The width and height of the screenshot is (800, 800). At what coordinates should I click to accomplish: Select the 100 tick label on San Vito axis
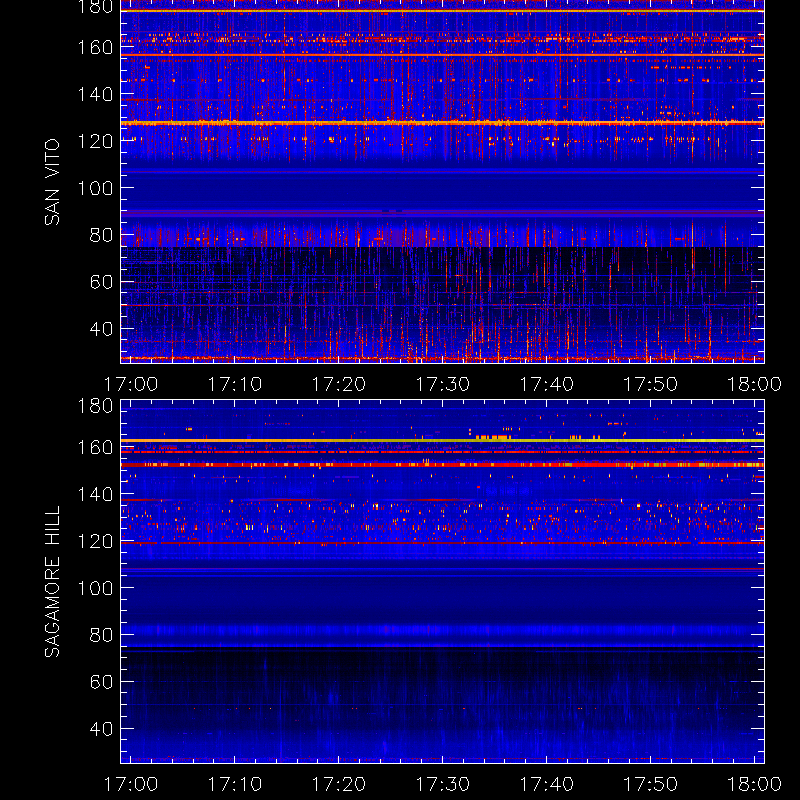point(95,188)
